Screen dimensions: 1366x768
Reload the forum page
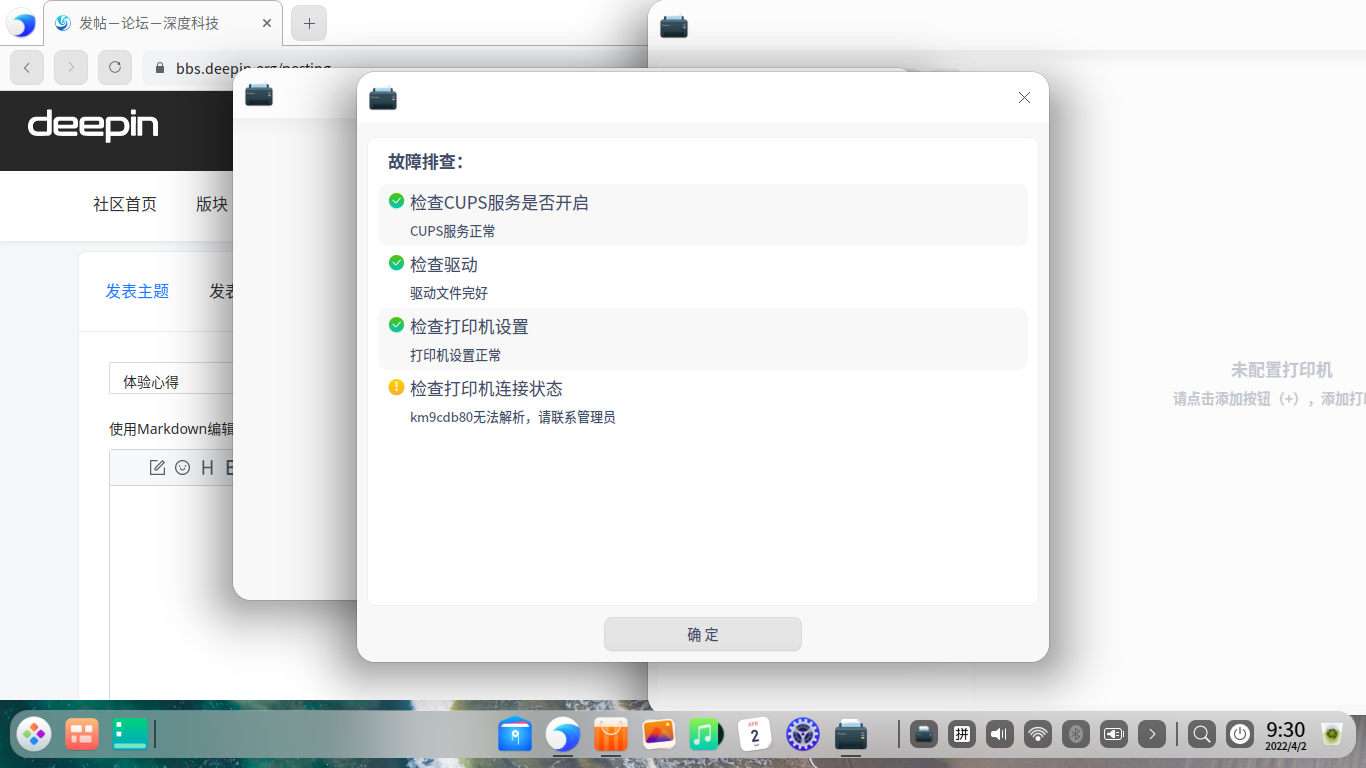[114, 67]
